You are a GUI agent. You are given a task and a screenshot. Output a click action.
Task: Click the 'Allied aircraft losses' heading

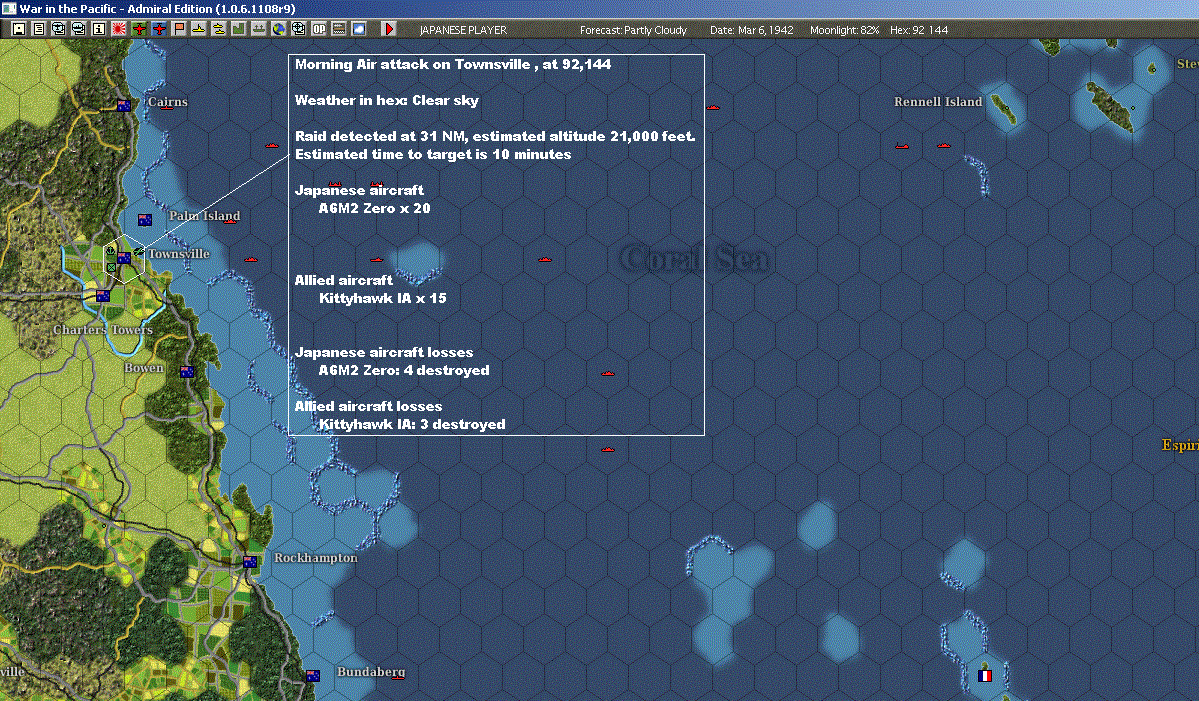[x=369, y=406]
